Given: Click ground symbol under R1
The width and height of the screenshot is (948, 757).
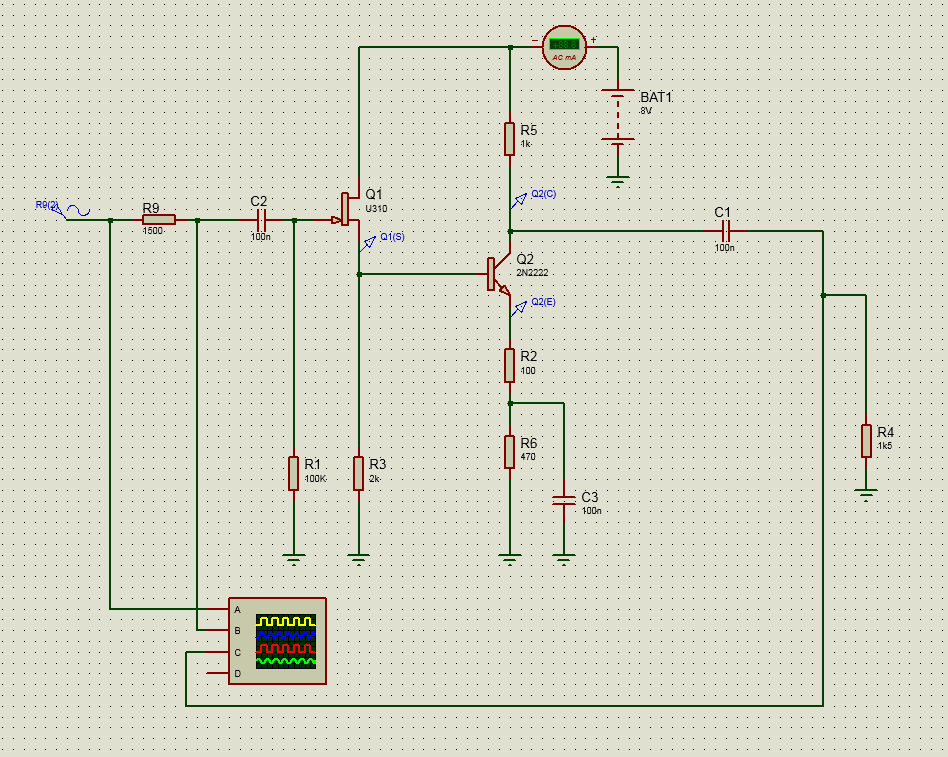Looking at the screenshot, I should click(x=294, y=559).
